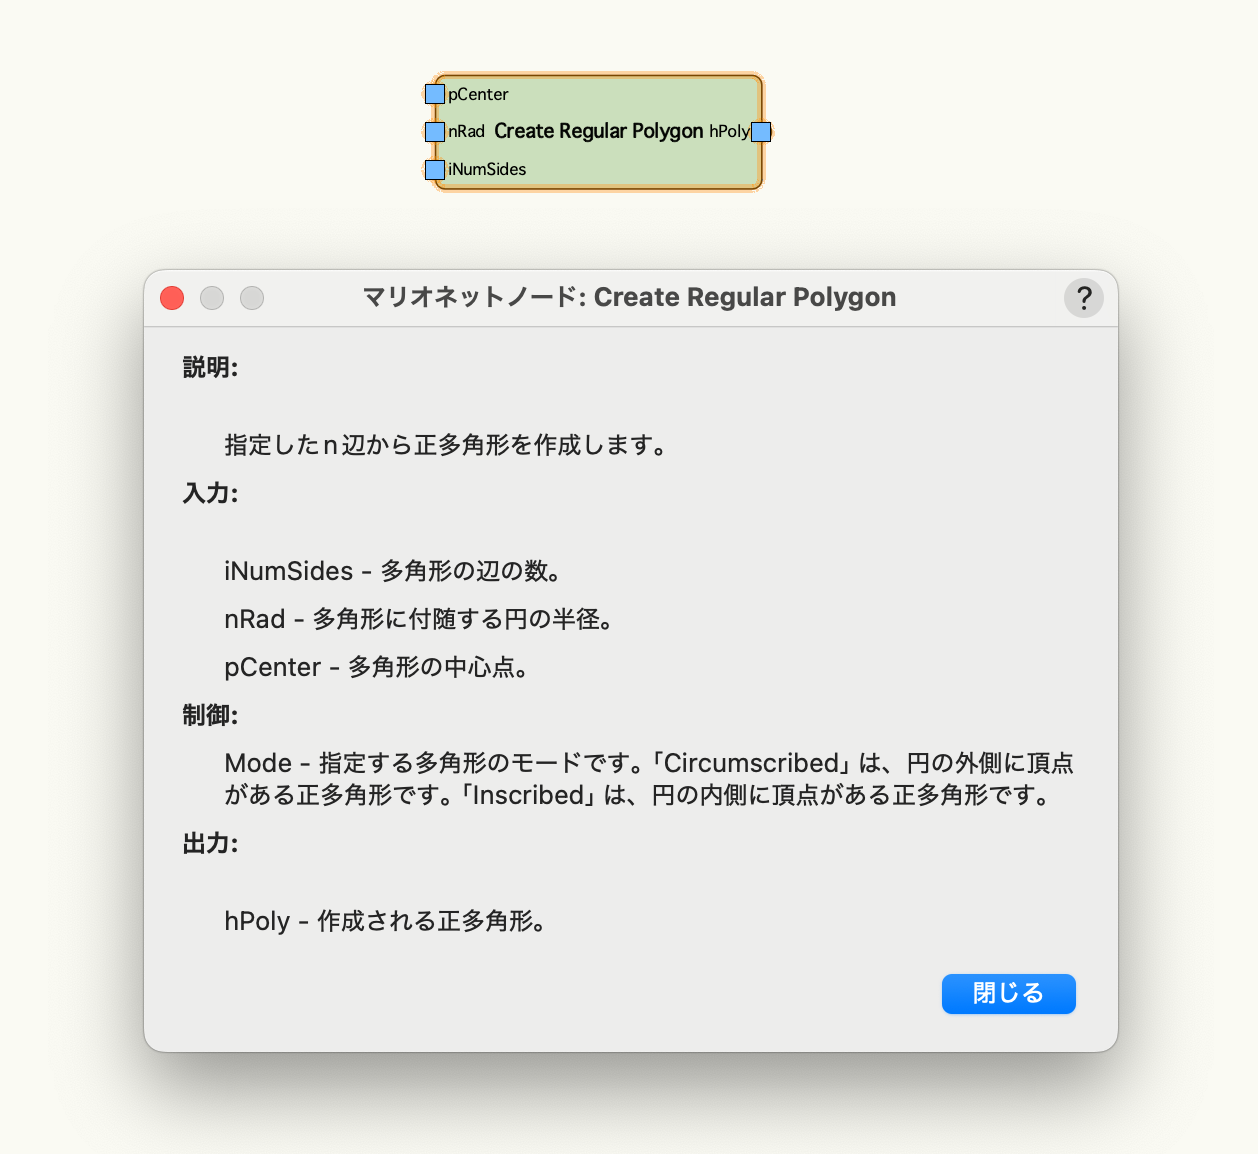Click the gray minimize window button

coord(212,298)
